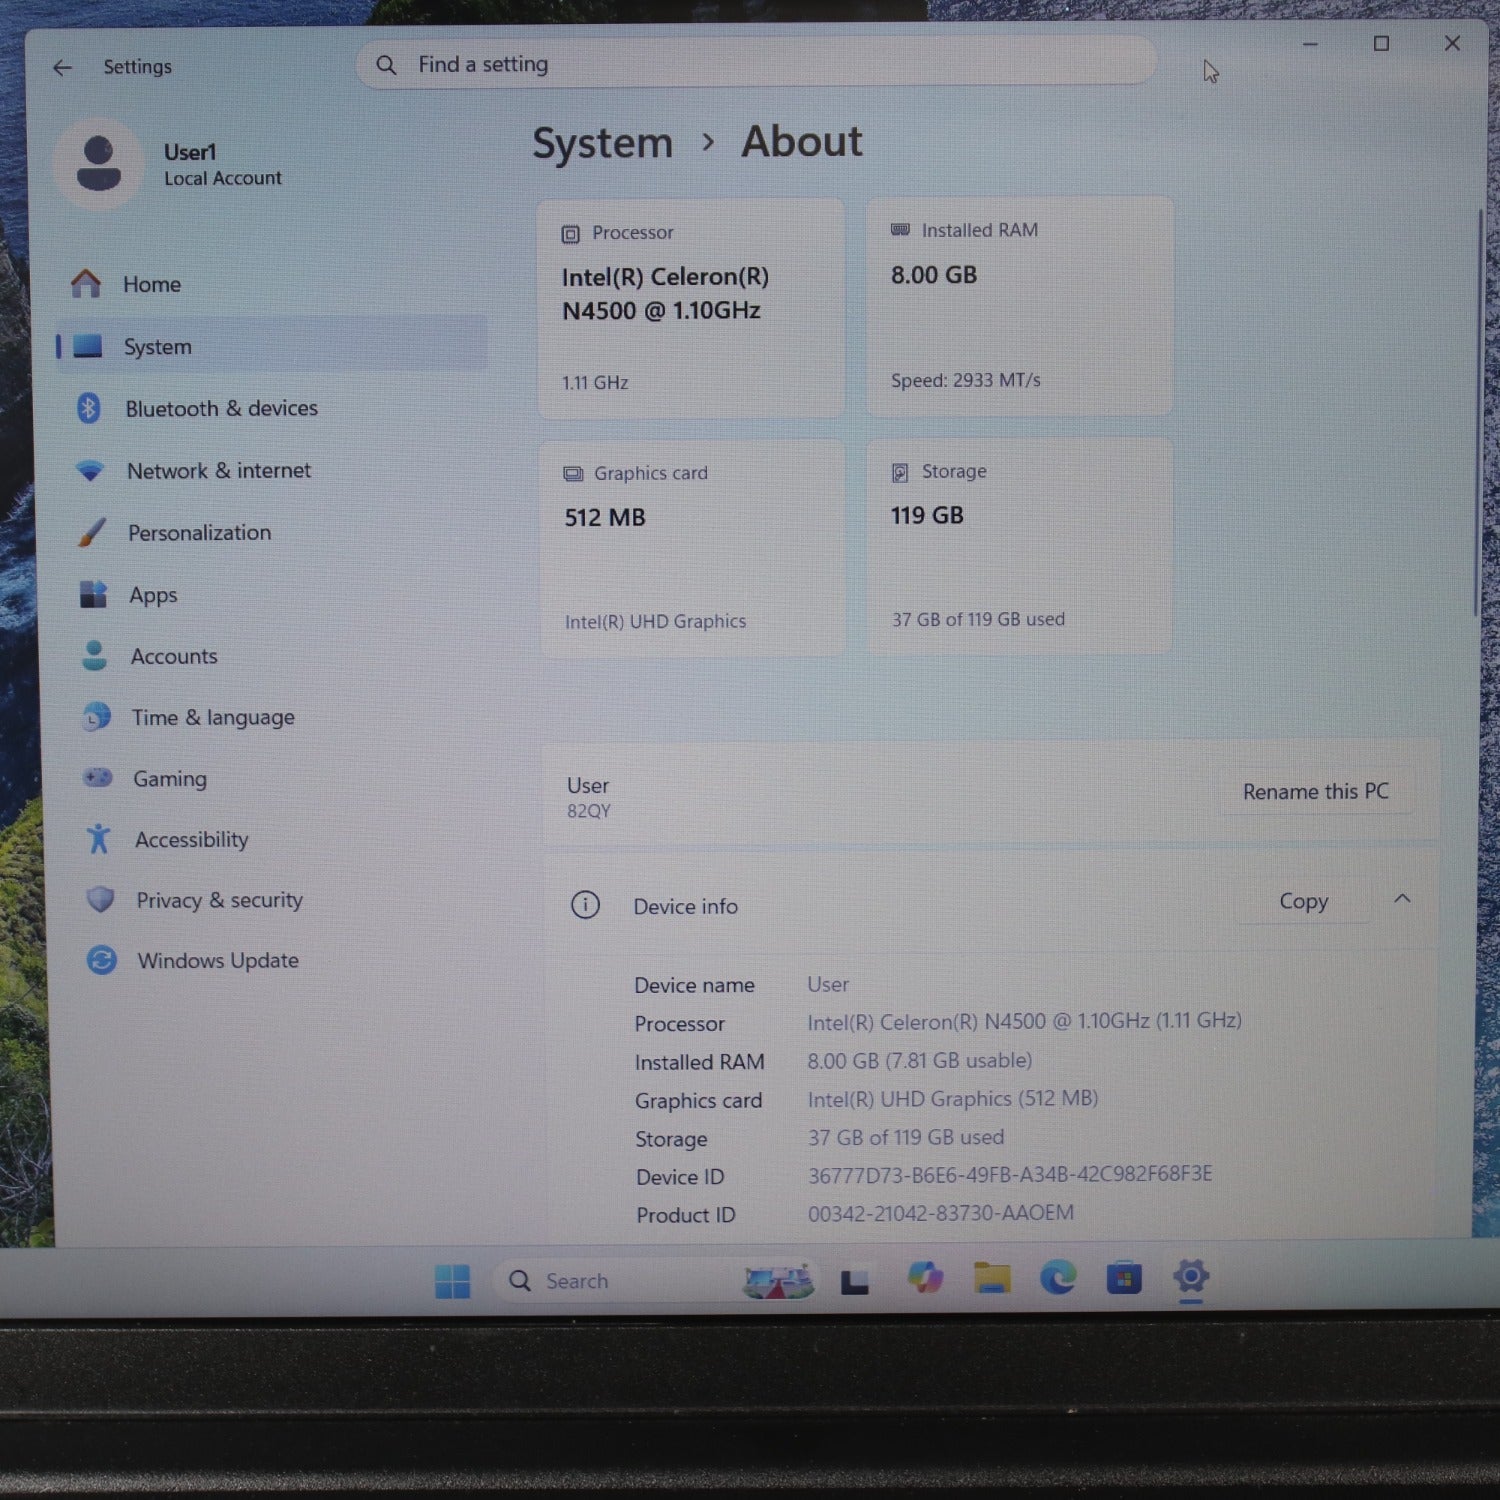Open Task View from taskbar
This screenshot has height=1500, width=1500.
(854, 1281)
